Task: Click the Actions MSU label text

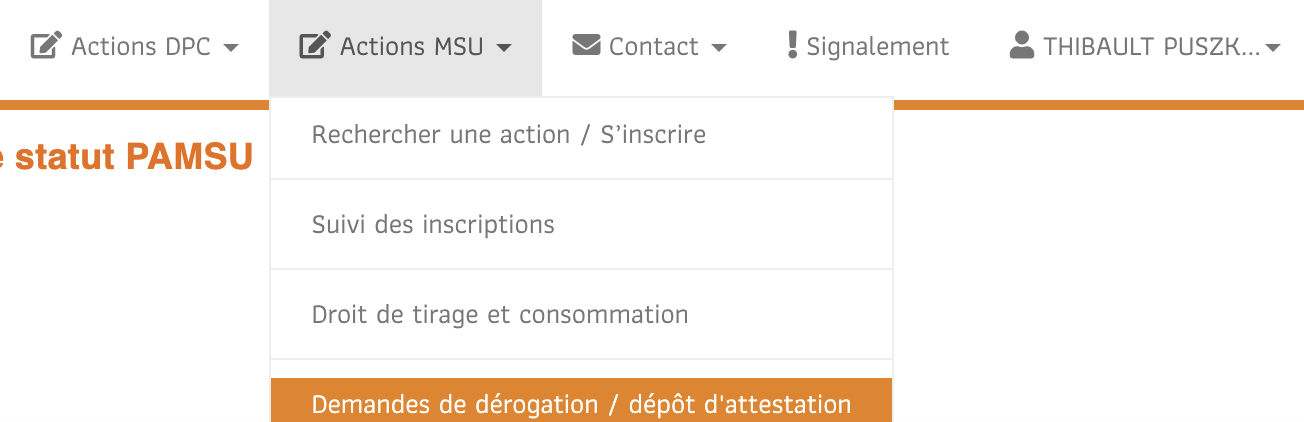Action: tap(412, 46)
